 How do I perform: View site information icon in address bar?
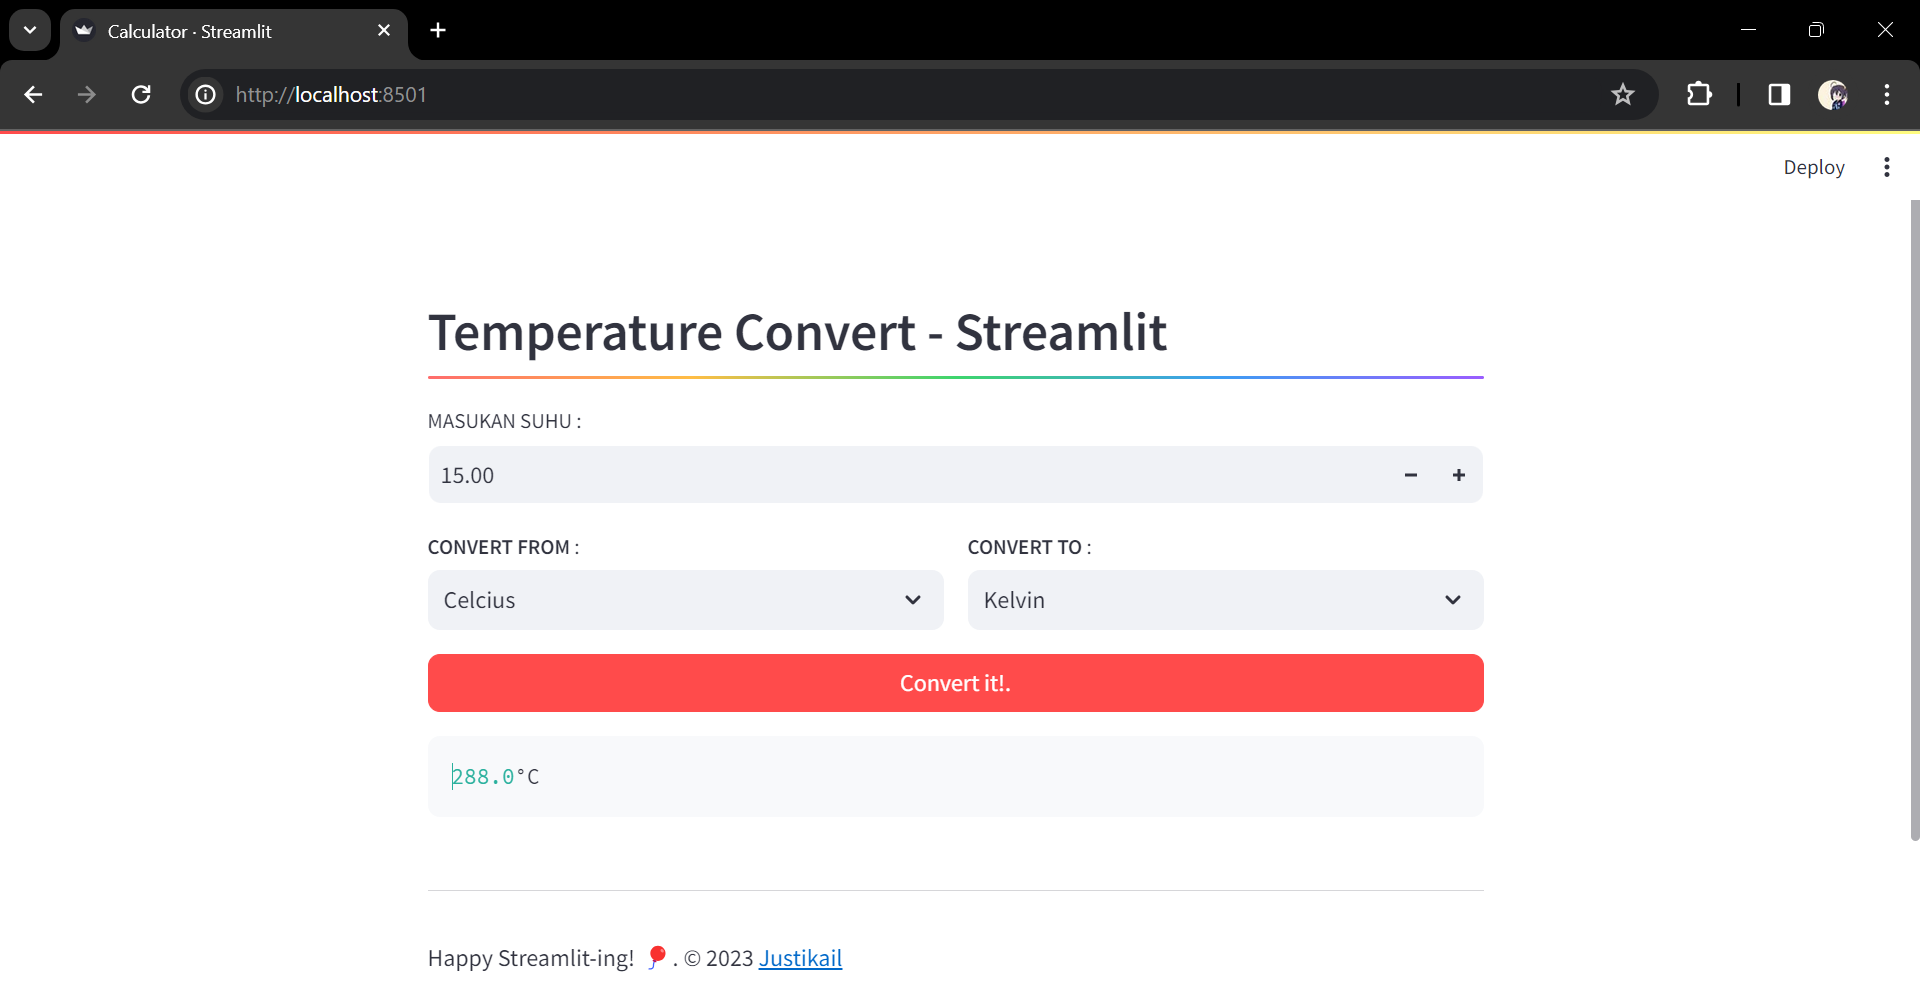coord(205,94)
